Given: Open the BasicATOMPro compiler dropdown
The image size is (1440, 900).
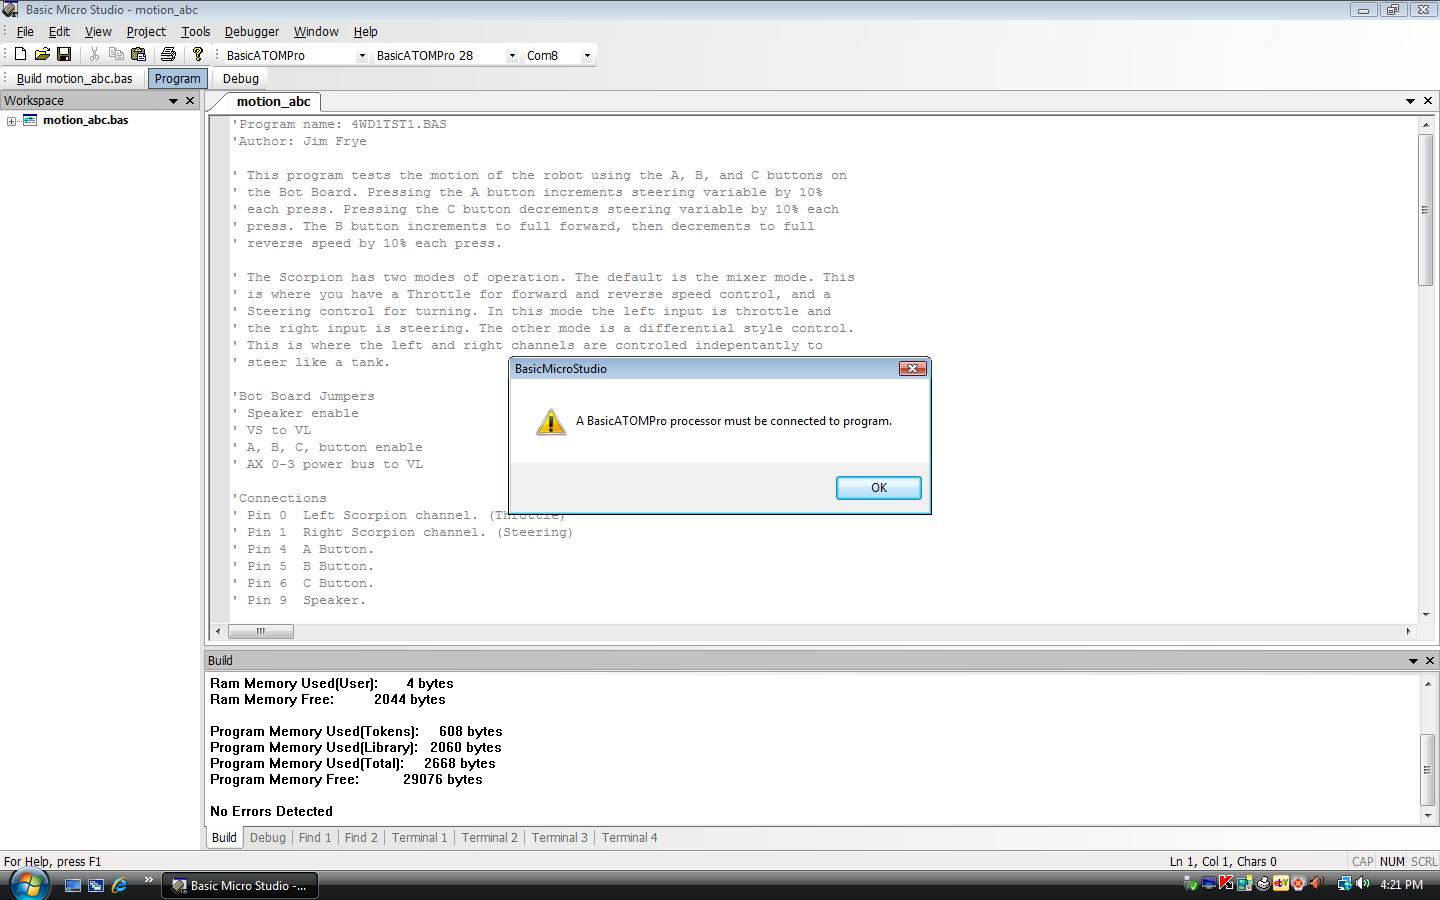Looking at the screenshot, I should click(361, 56).
